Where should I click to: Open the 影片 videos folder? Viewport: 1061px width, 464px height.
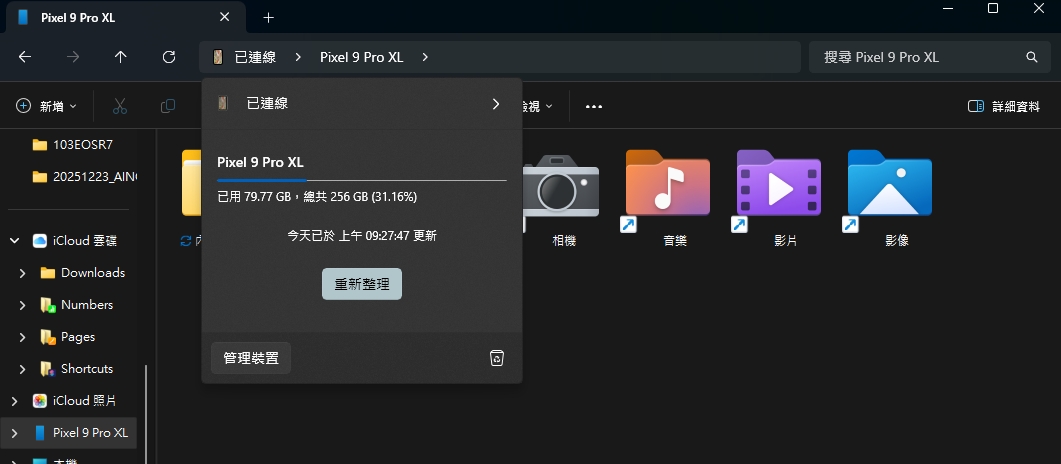[x=778, y=199]
